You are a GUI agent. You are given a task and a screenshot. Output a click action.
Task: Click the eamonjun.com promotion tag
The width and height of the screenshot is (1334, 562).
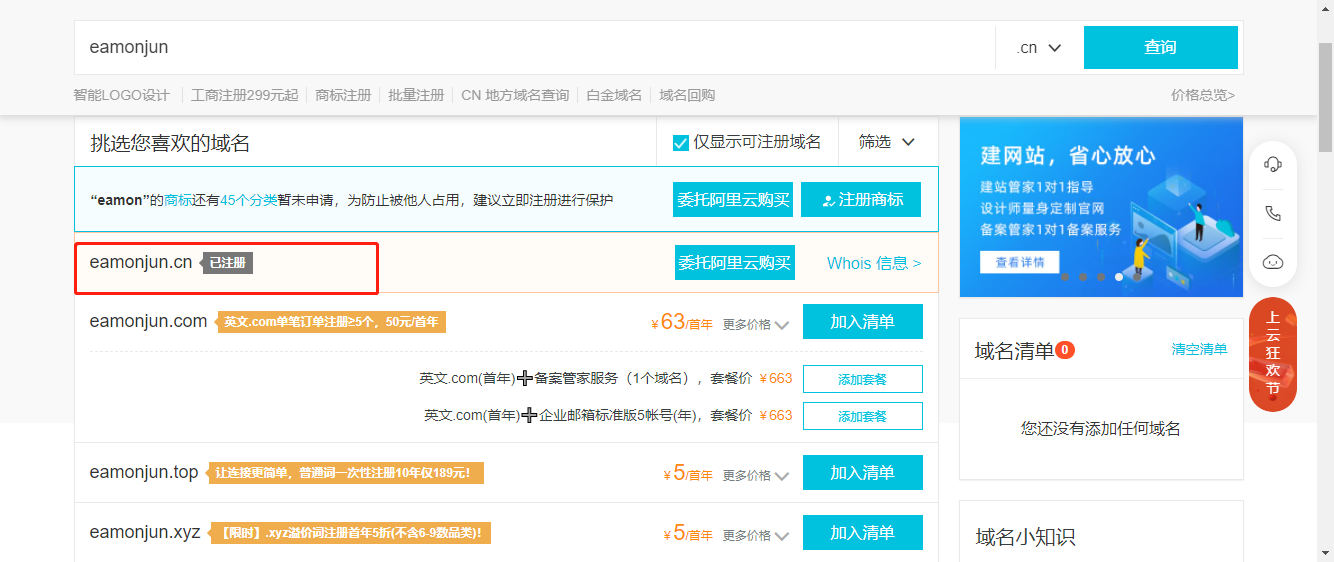pyautogui.click(x=331, y=322)
